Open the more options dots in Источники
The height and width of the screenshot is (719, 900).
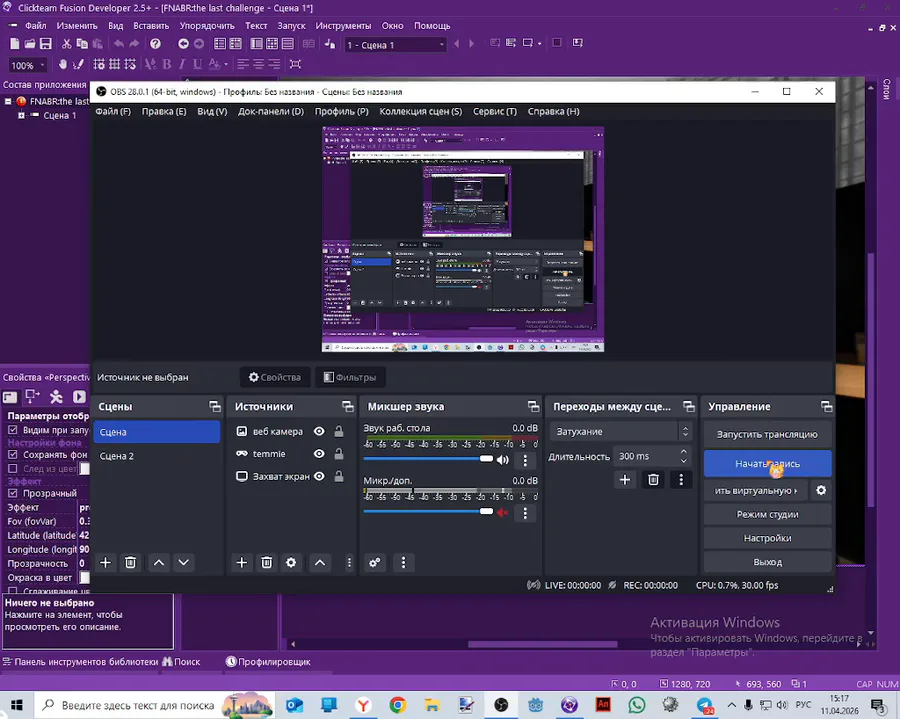pos(349,562)
